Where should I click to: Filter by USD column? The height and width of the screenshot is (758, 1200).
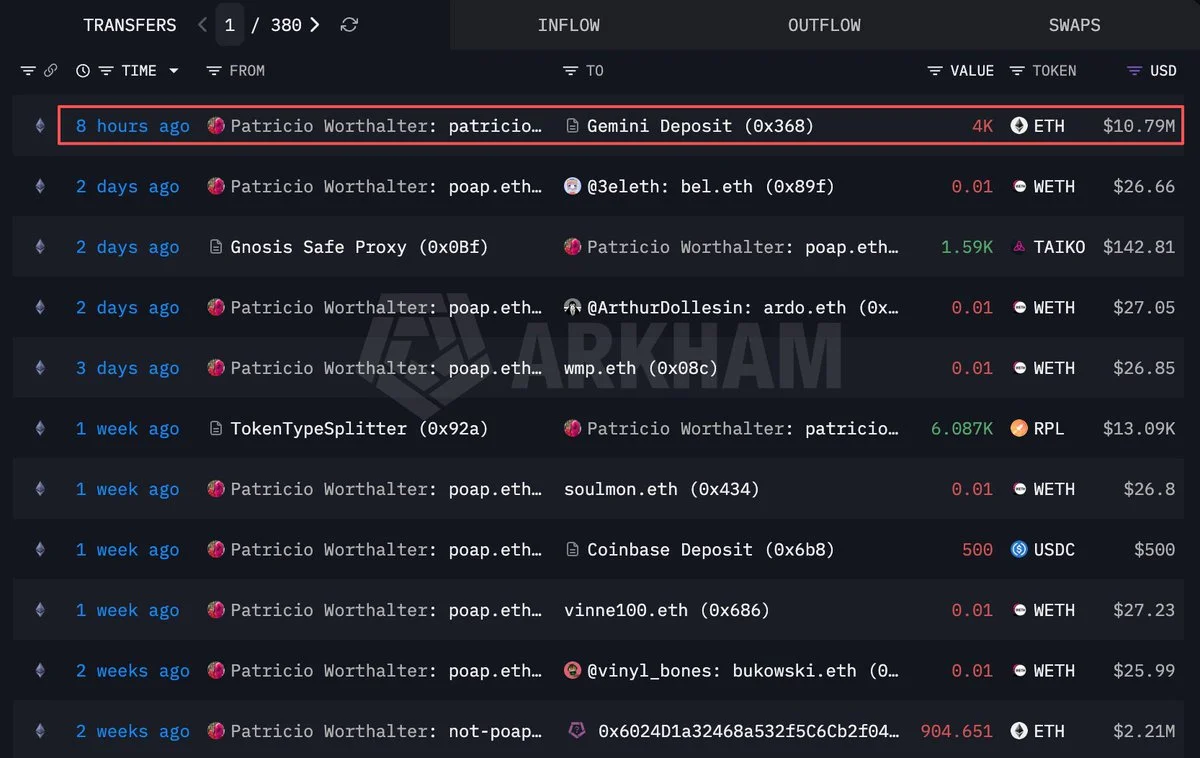click(1134, 71)
